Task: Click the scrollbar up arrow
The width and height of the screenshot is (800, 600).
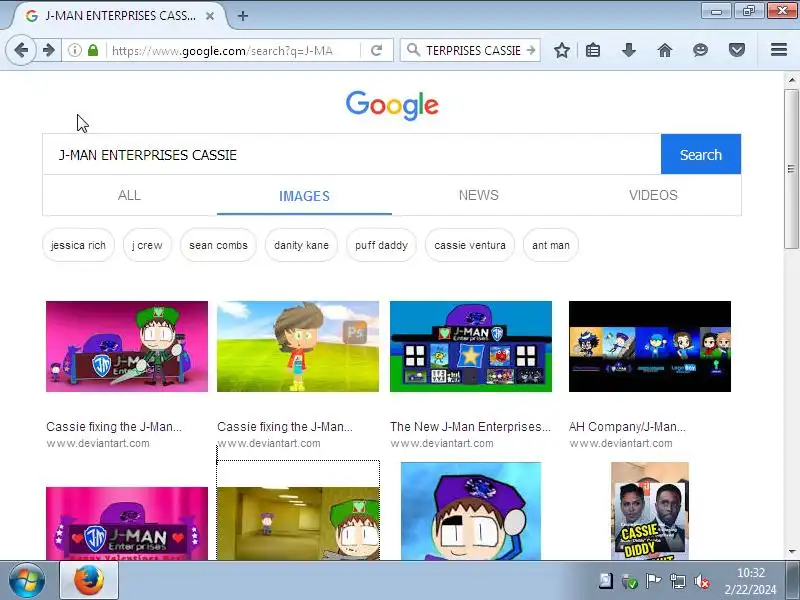Action: pyautogui.click(x=791, y=80)
